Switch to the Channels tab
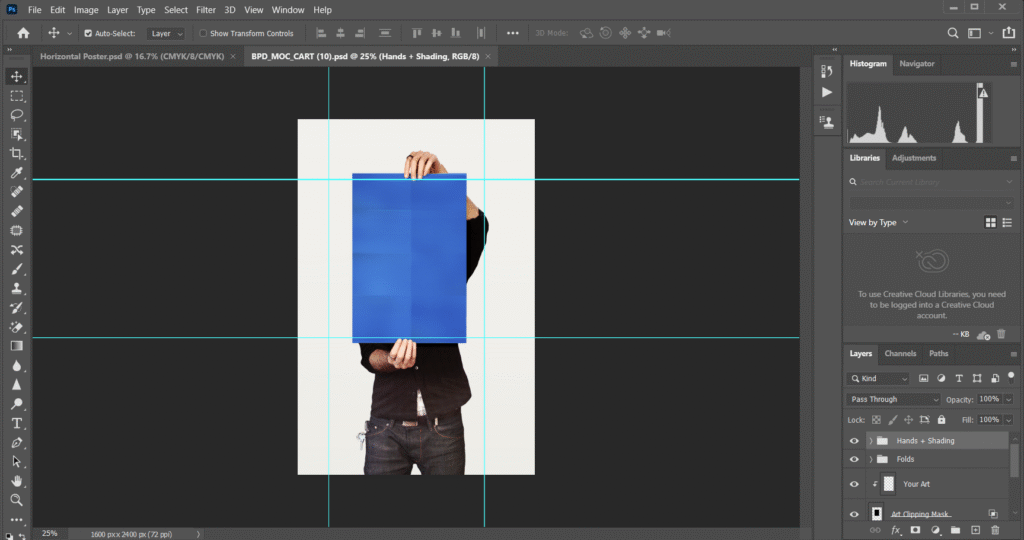The height and width of the screenshot is (540, 1024). (900, 353)
